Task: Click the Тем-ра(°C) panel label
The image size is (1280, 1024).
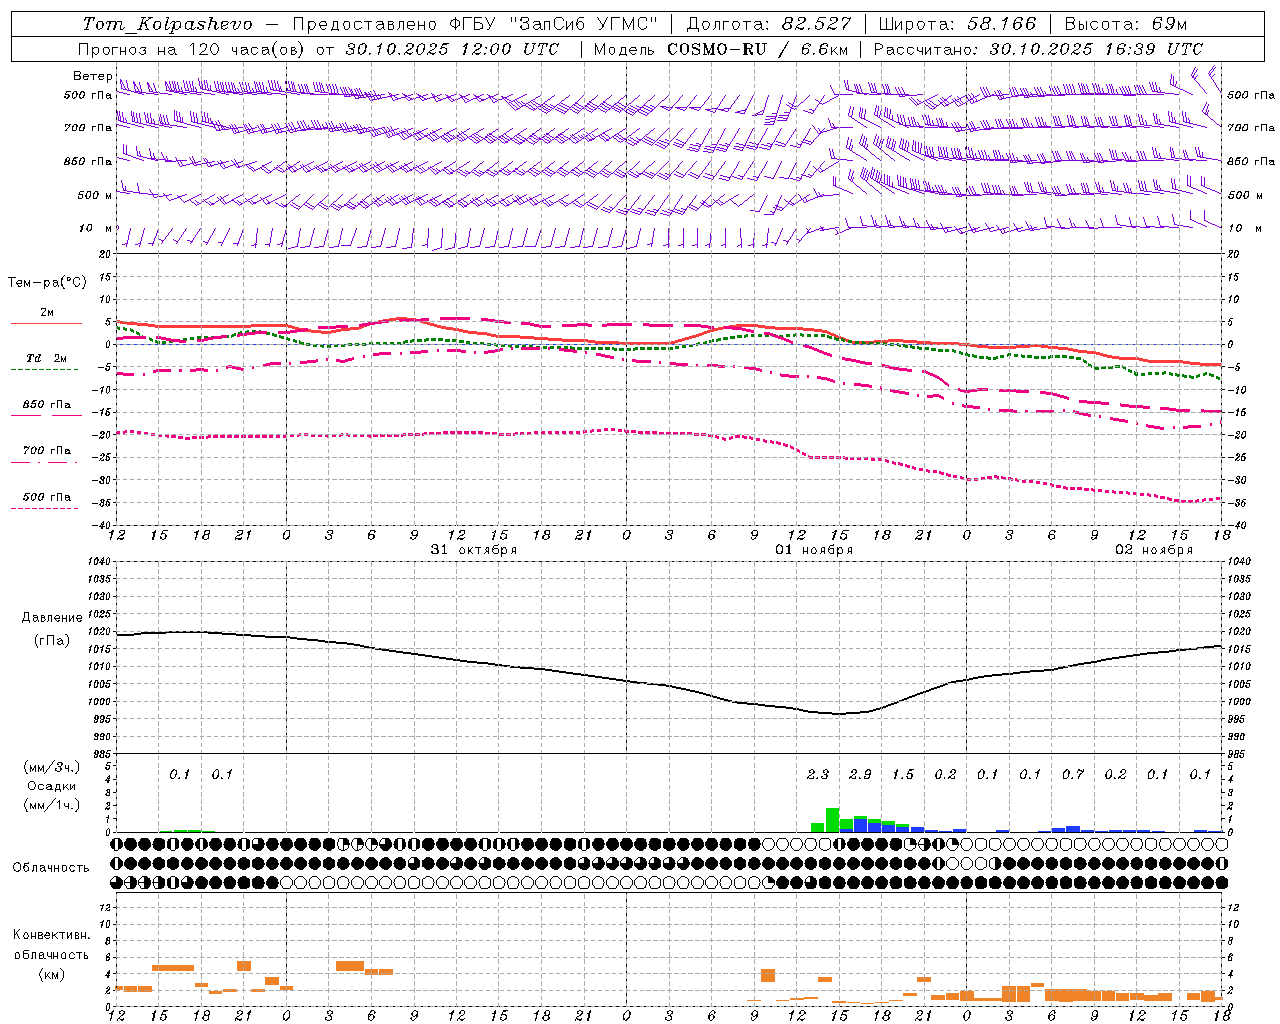Action: tap(47, 283)
